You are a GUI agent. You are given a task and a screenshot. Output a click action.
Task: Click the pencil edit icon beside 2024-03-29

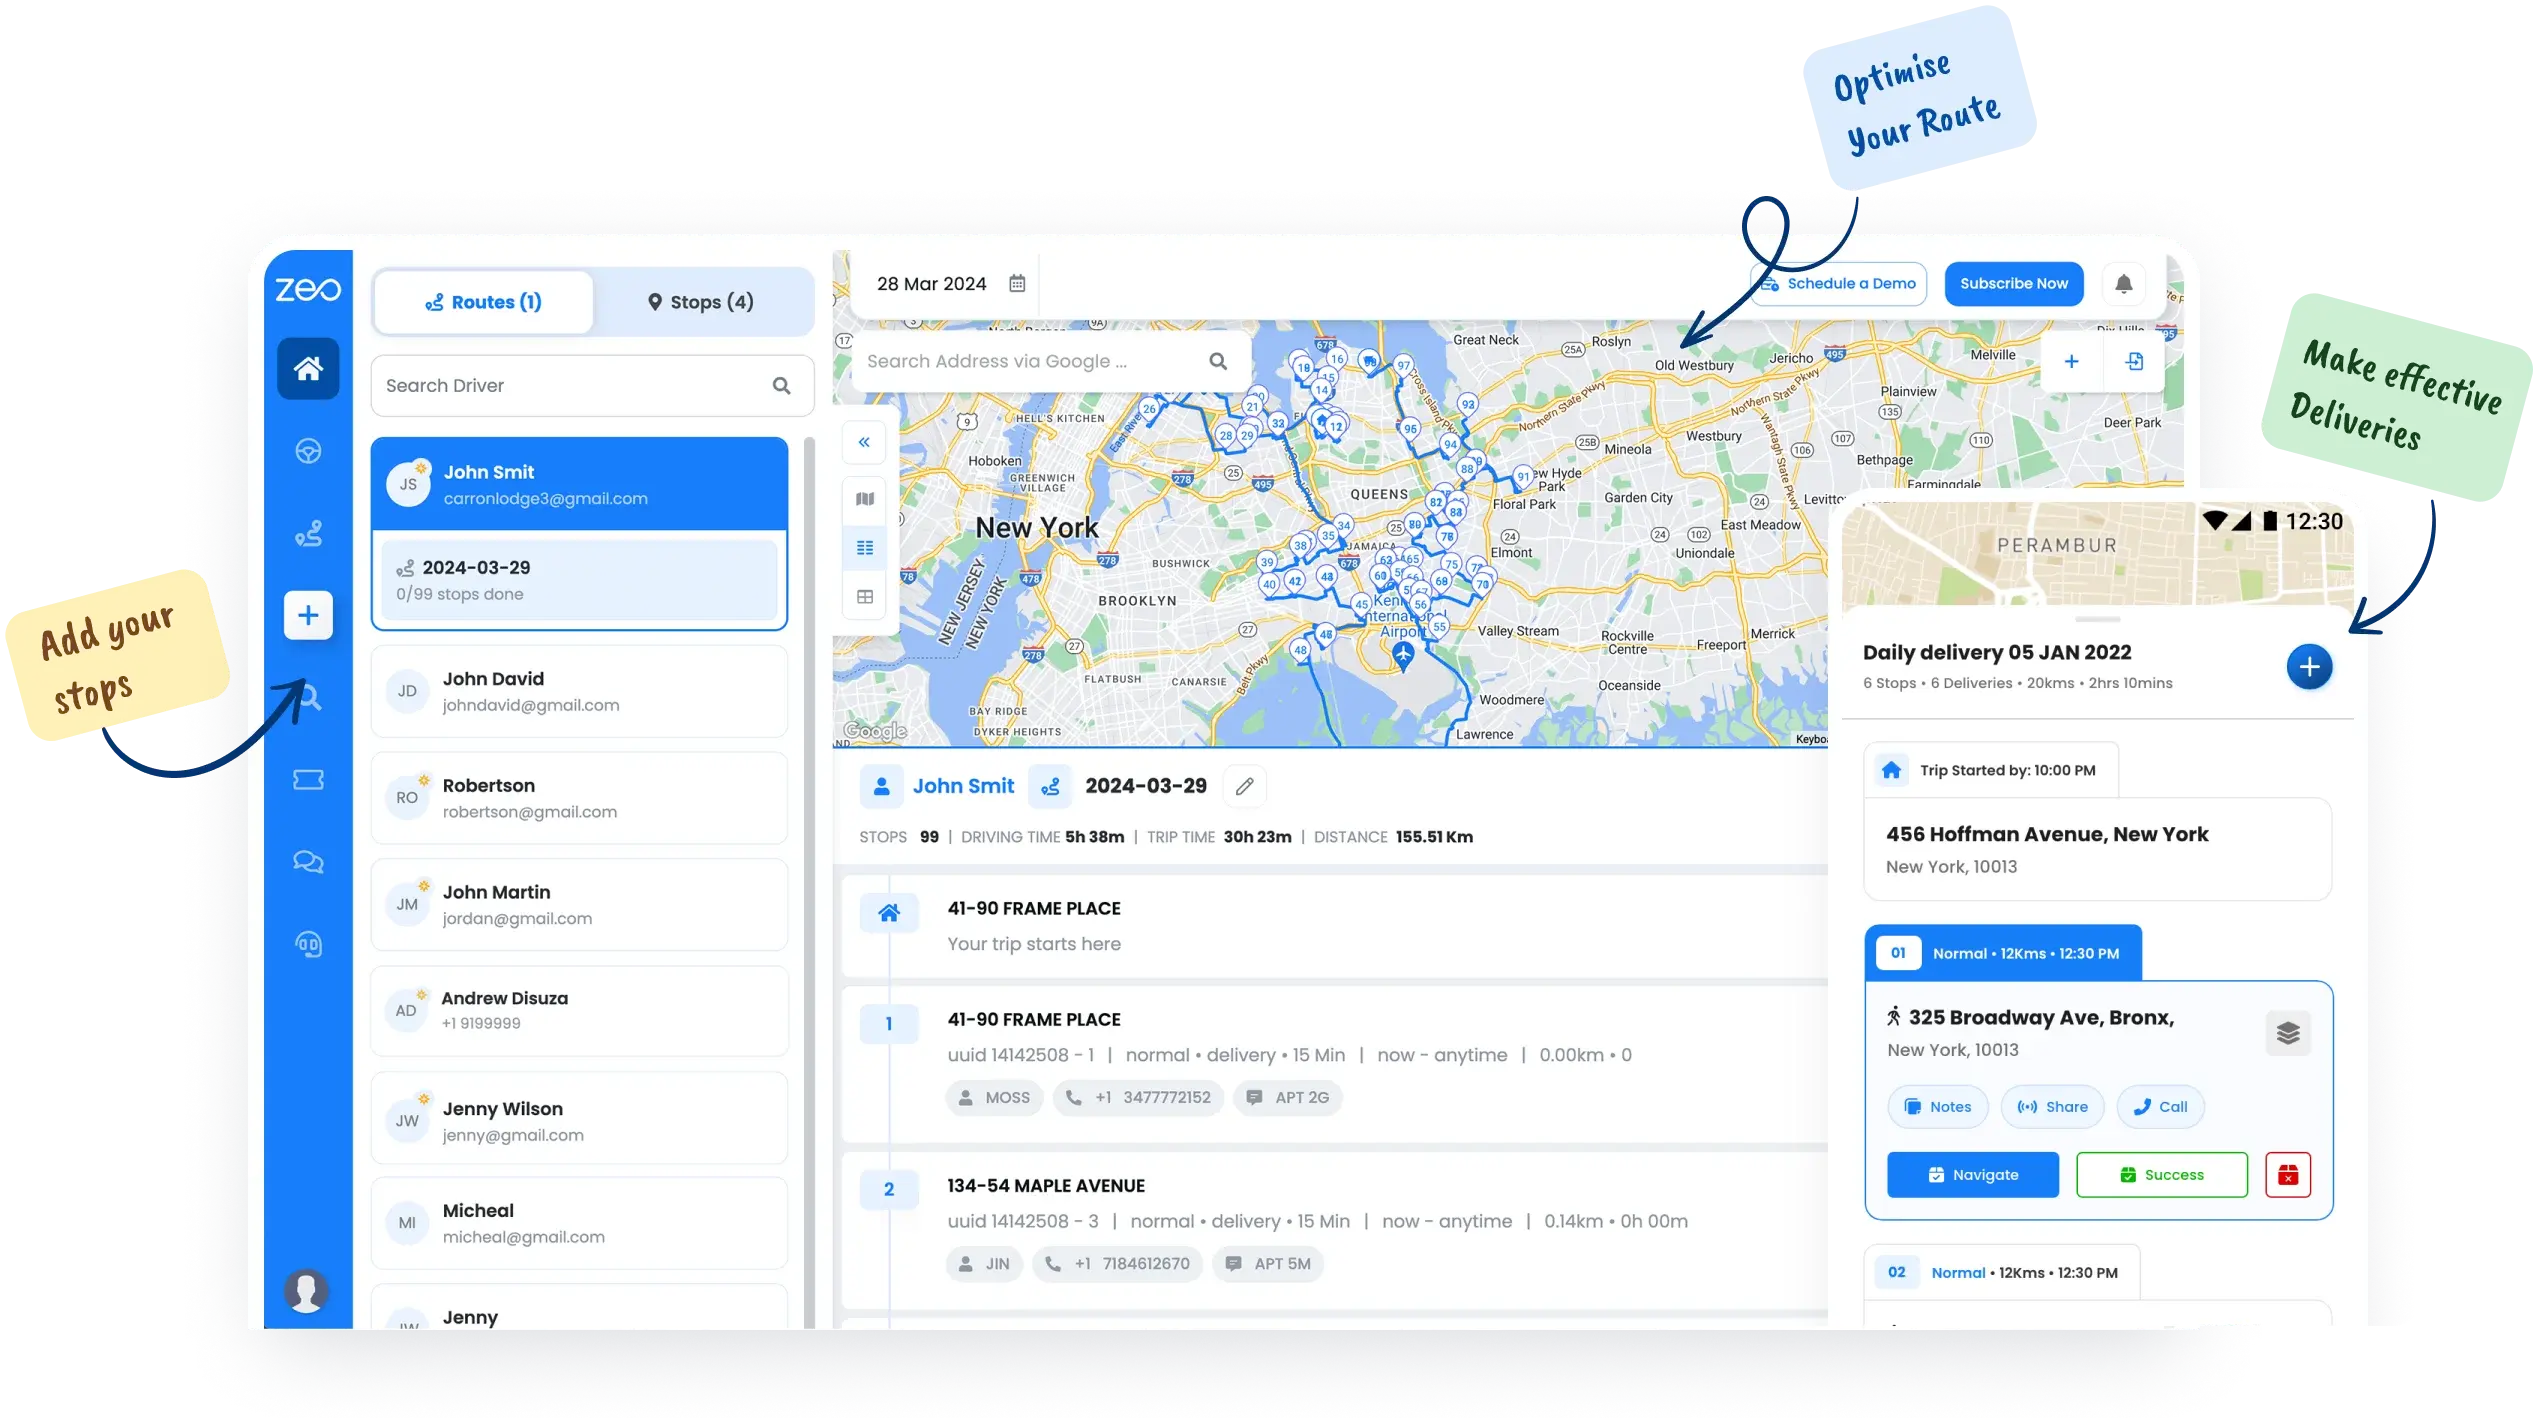click(x=1244, y=786)
